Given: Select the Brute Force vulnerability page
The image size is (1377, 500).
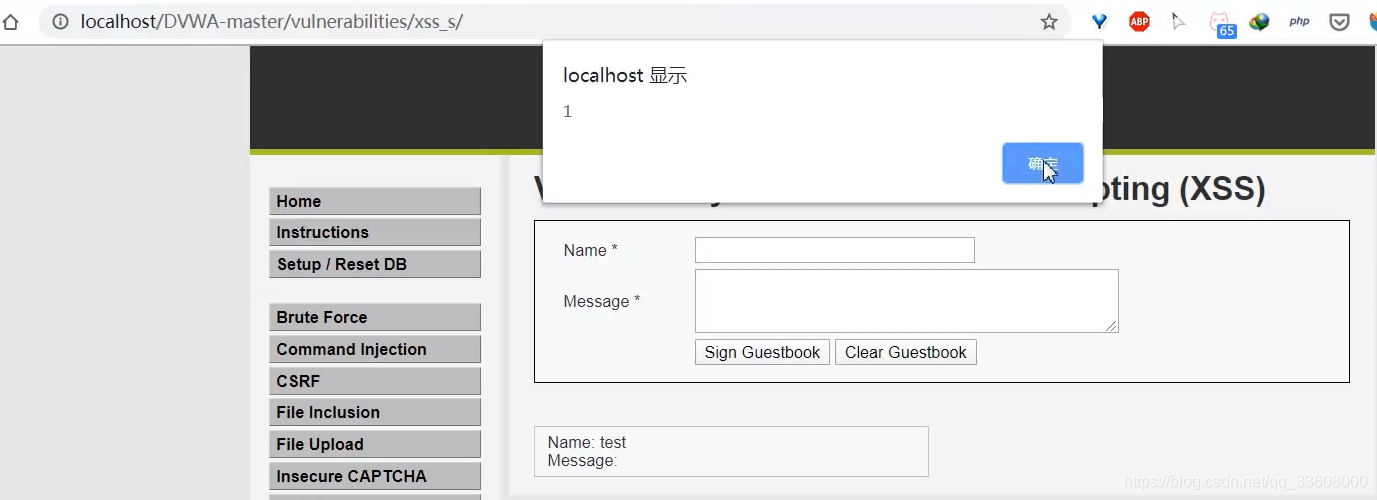Looking at the screenshot, I should tap(375, 317).
